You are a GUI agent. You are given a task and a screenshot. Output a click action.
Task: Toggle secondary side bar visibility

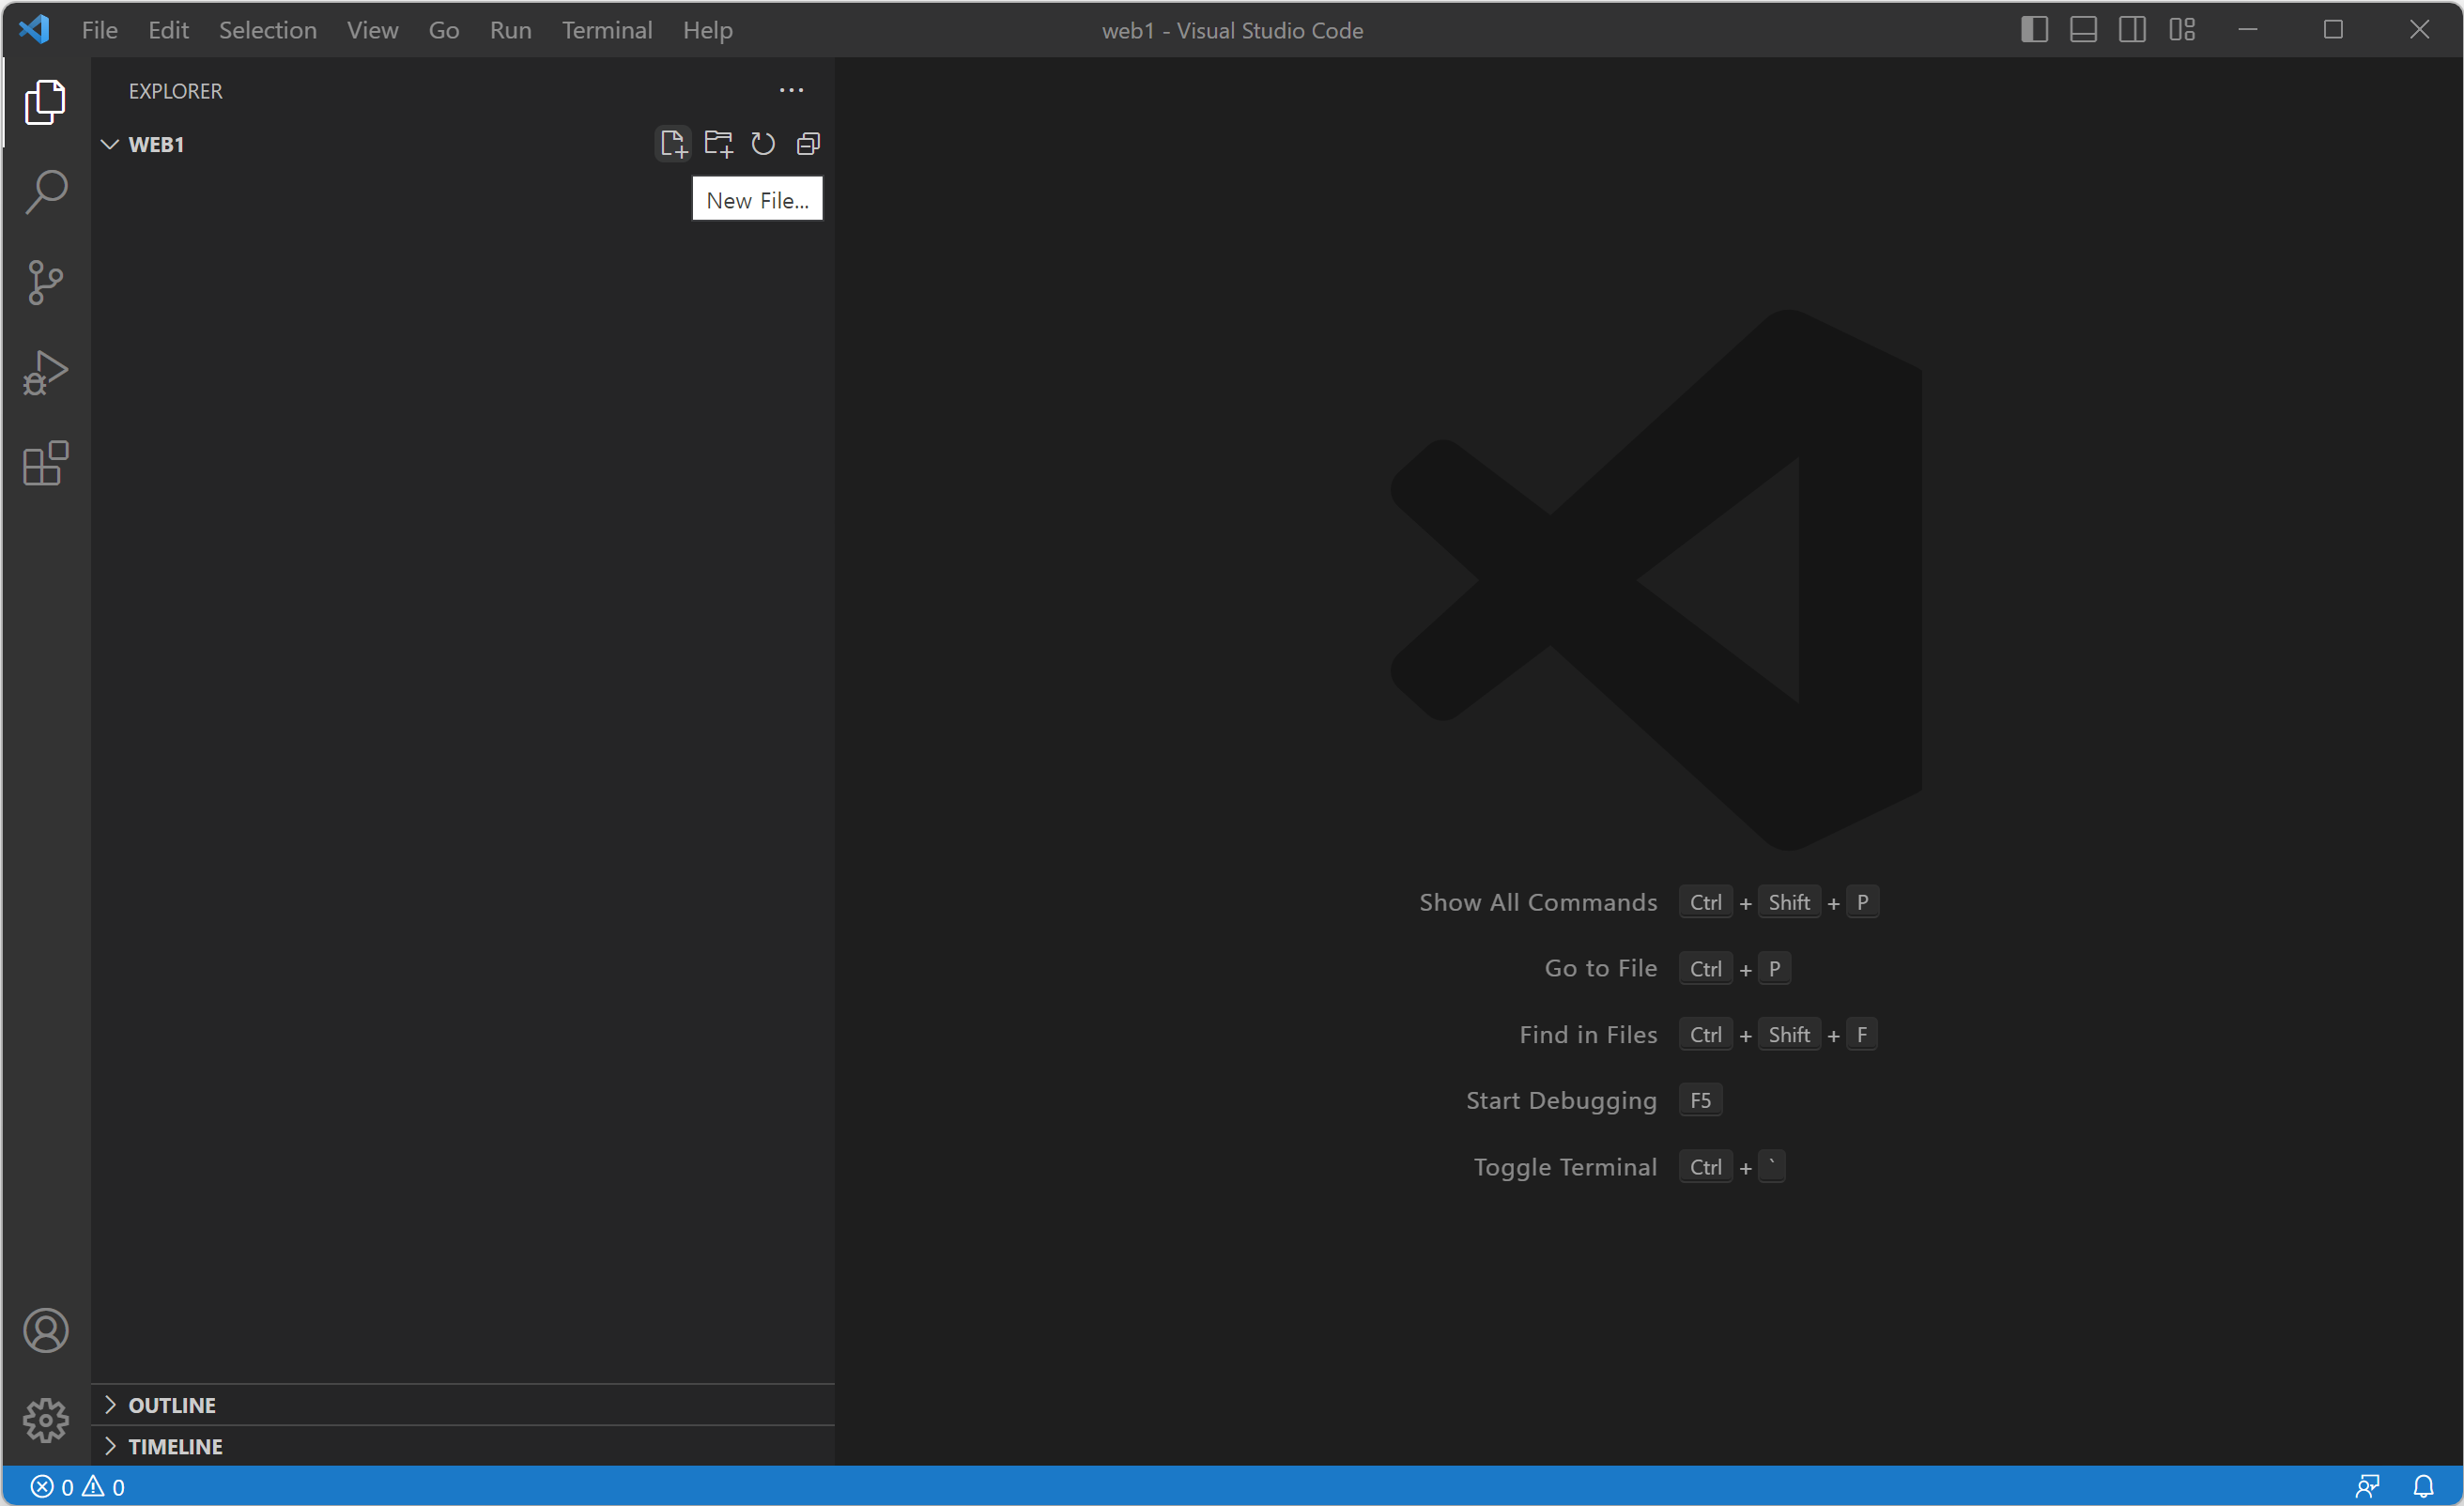point(2132,30)
